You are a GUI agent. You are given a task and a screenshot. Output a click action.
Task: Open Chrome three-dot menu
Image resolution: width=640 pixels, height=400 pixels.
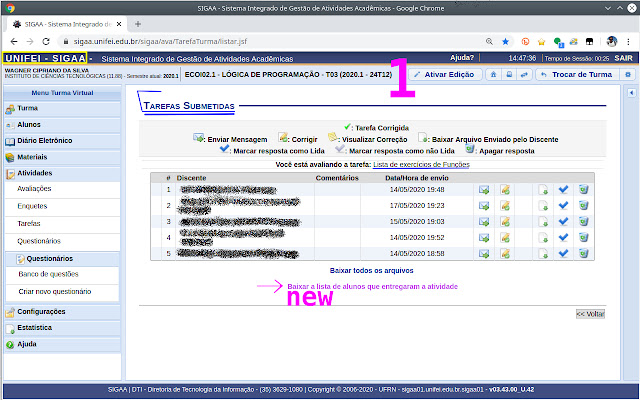629,42
